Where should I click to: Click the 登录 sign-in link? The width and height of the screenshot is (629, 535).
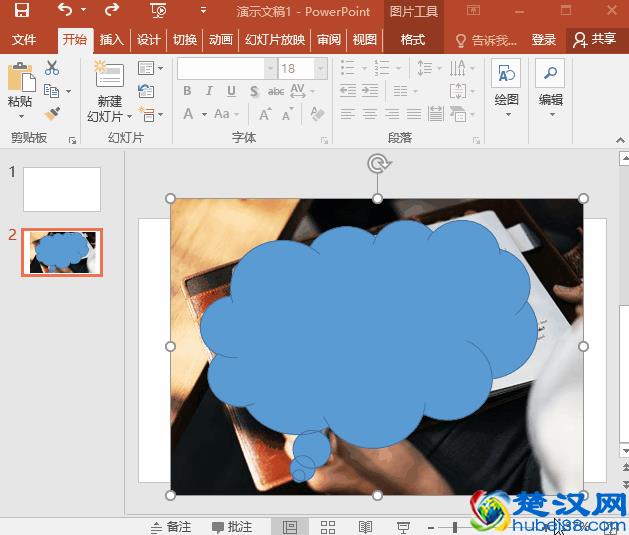pos(544,40)
